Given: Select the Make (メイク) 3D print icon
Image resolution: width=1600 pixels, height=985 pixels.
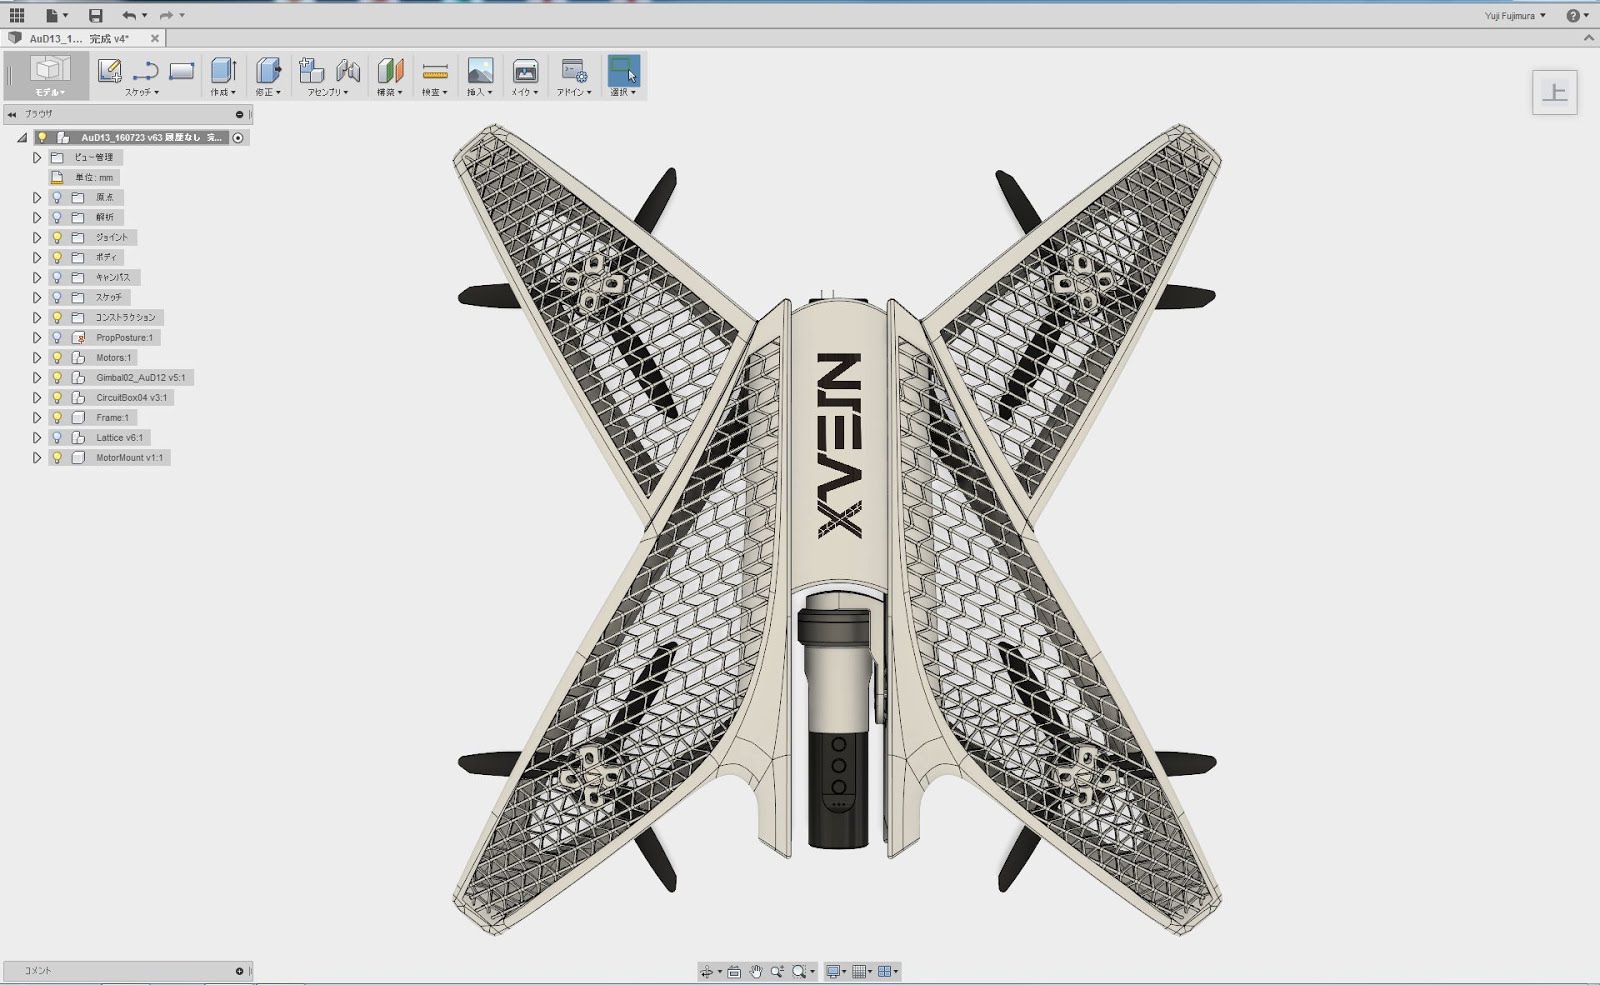Looking at the screenshot, I should 523,71.
